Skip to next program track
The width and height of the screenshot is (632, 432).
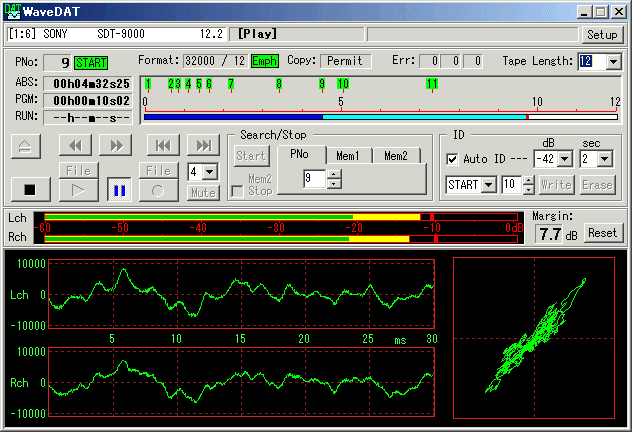tap(203, 146)
